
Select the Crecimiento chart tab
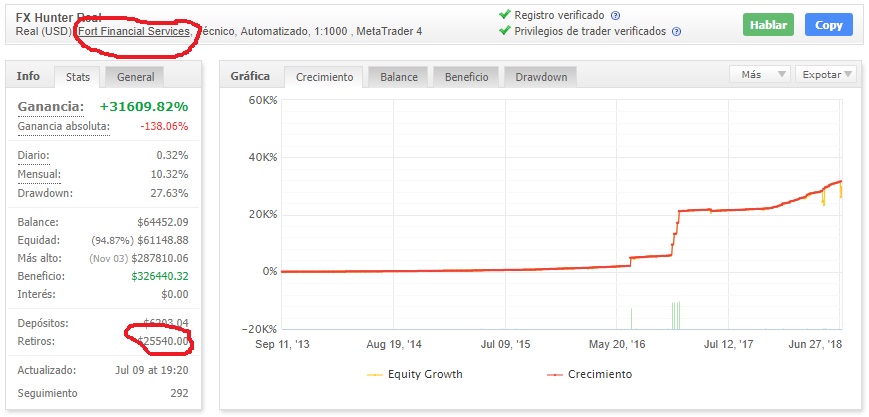click(324, 76)
